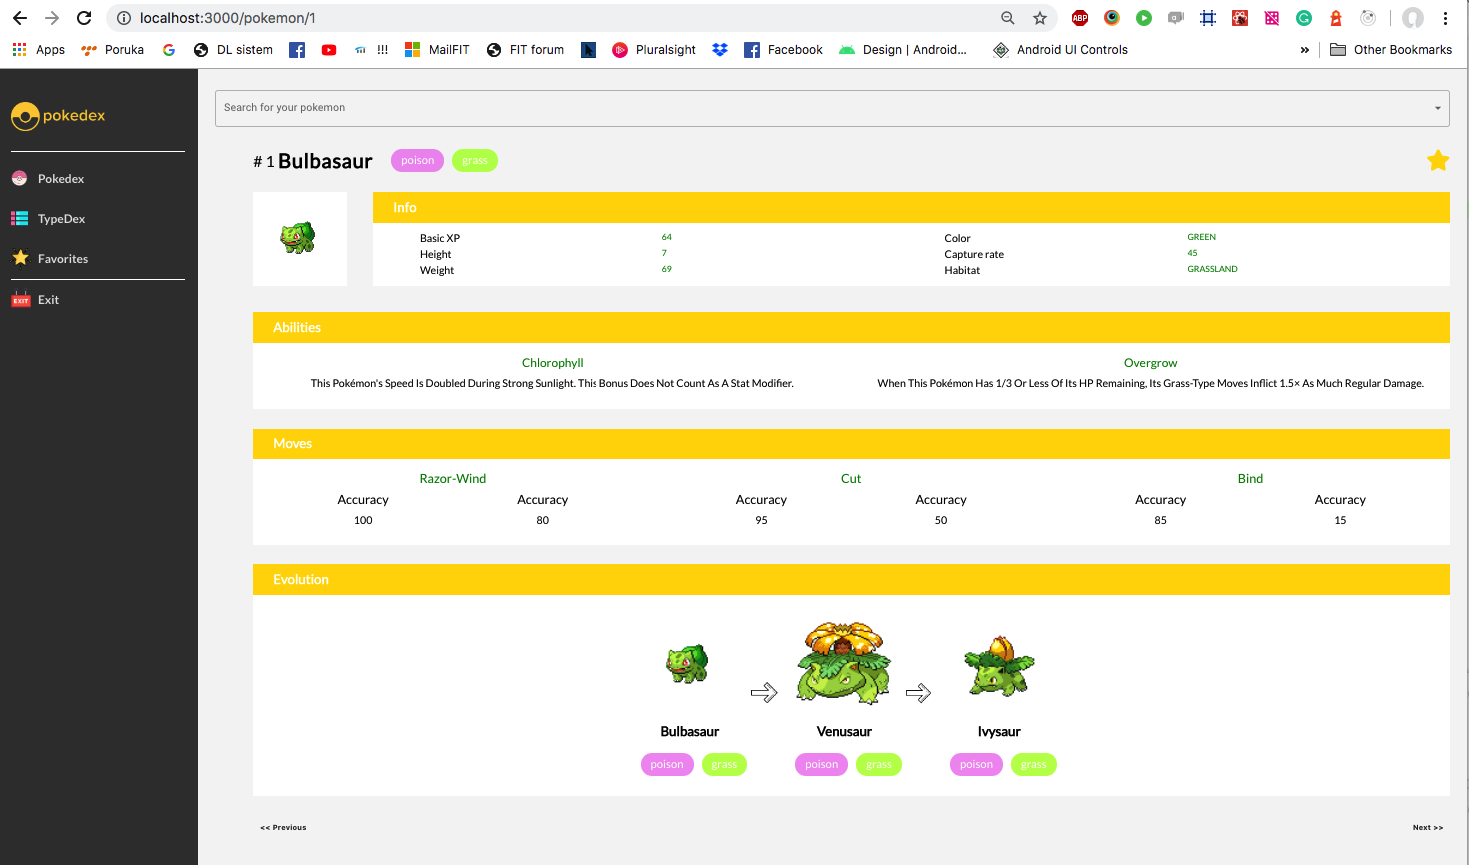Expand the bookmarks overflow chevron
This screenshot has width=1469, height=865.
[x=1305, y=49]
